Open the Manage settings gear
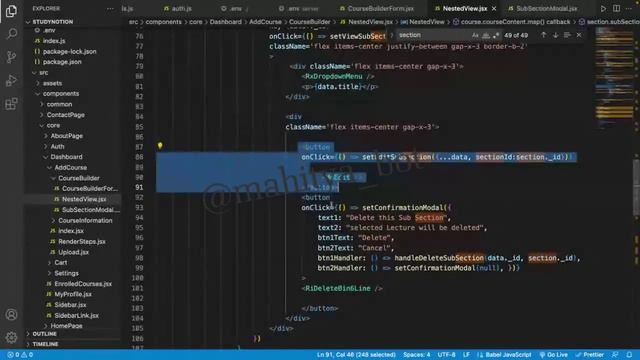This screenshot has height=360, width=640. 11,337
